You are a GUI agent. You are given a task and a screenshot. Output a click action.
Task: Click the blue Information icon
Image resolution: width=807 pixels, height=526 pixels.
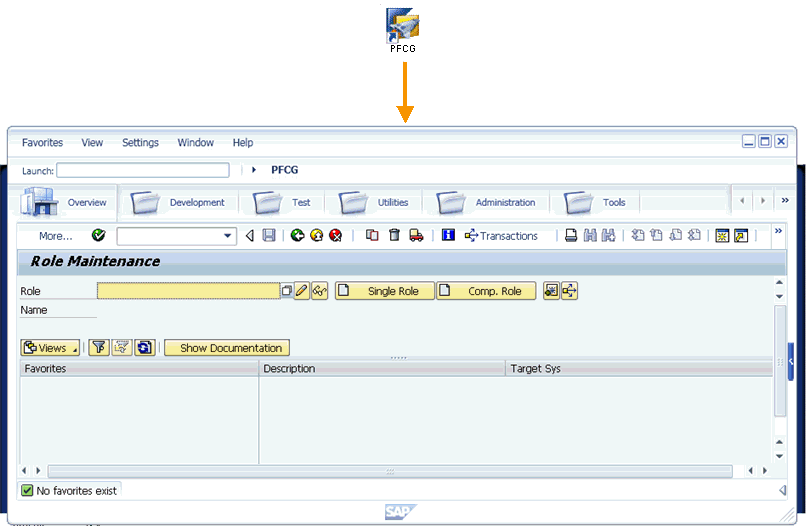coord(448,235)
